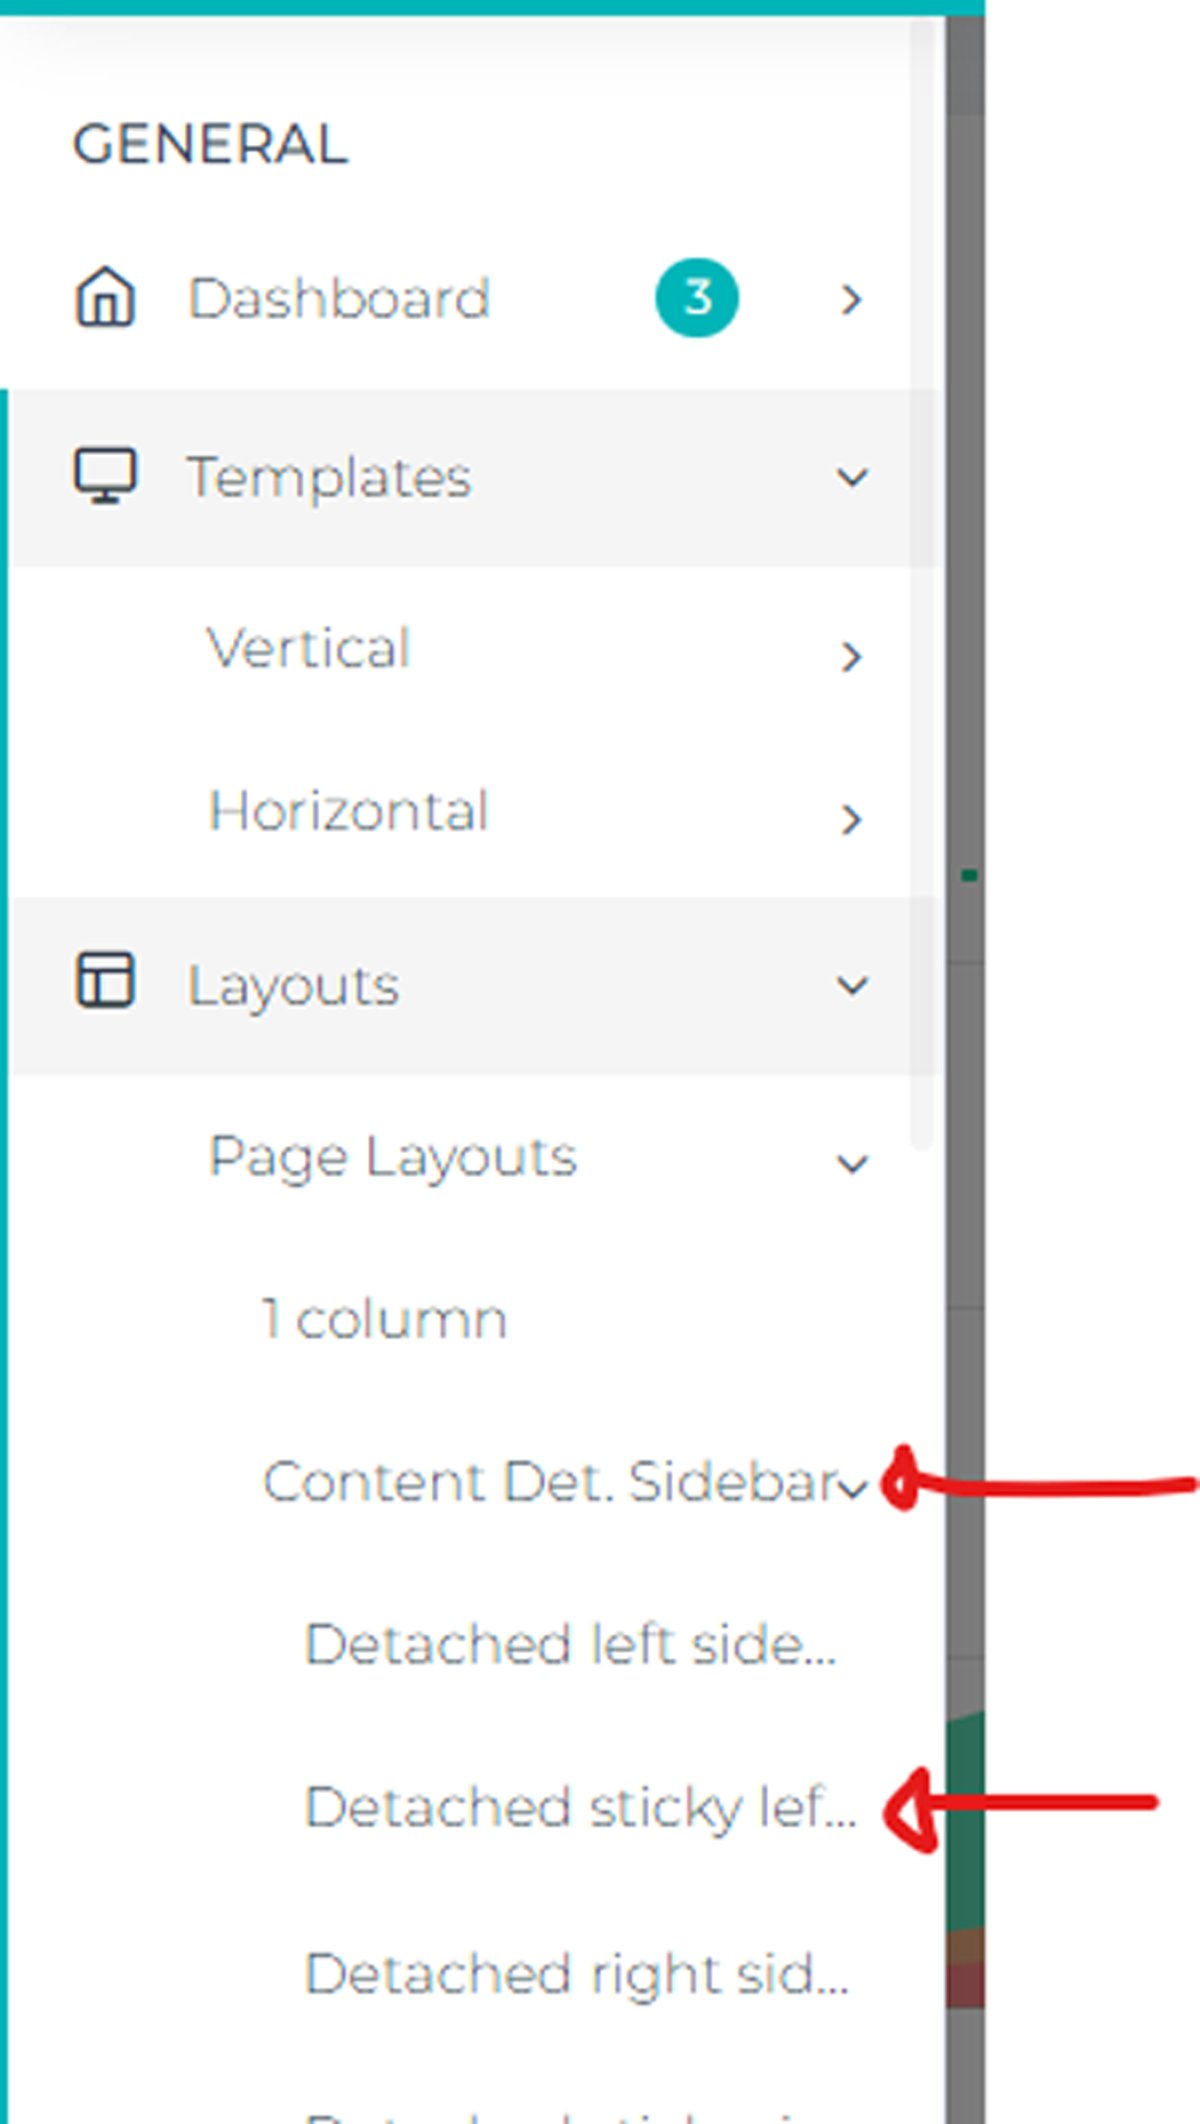Click the Dashboard badge showing 3

[697, 298]
